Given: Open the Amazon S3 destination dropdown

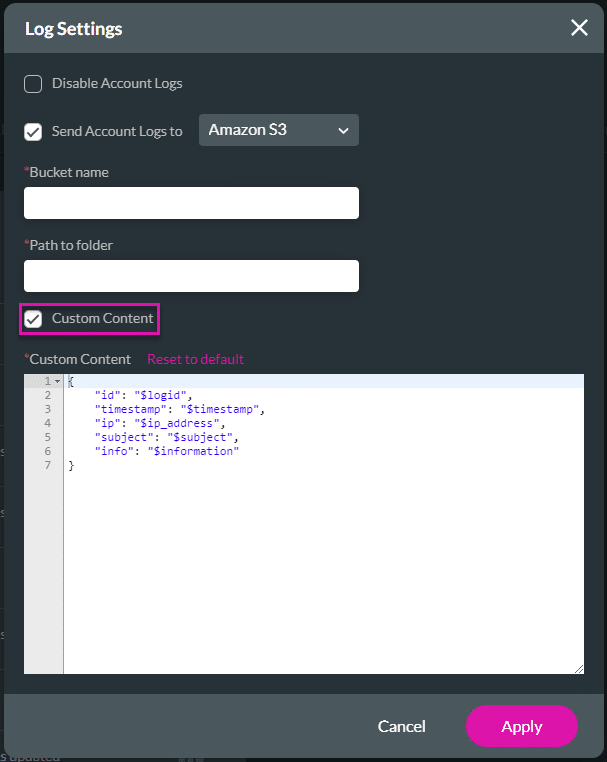Looking at the screenshot, I should (x=278, y=130).
